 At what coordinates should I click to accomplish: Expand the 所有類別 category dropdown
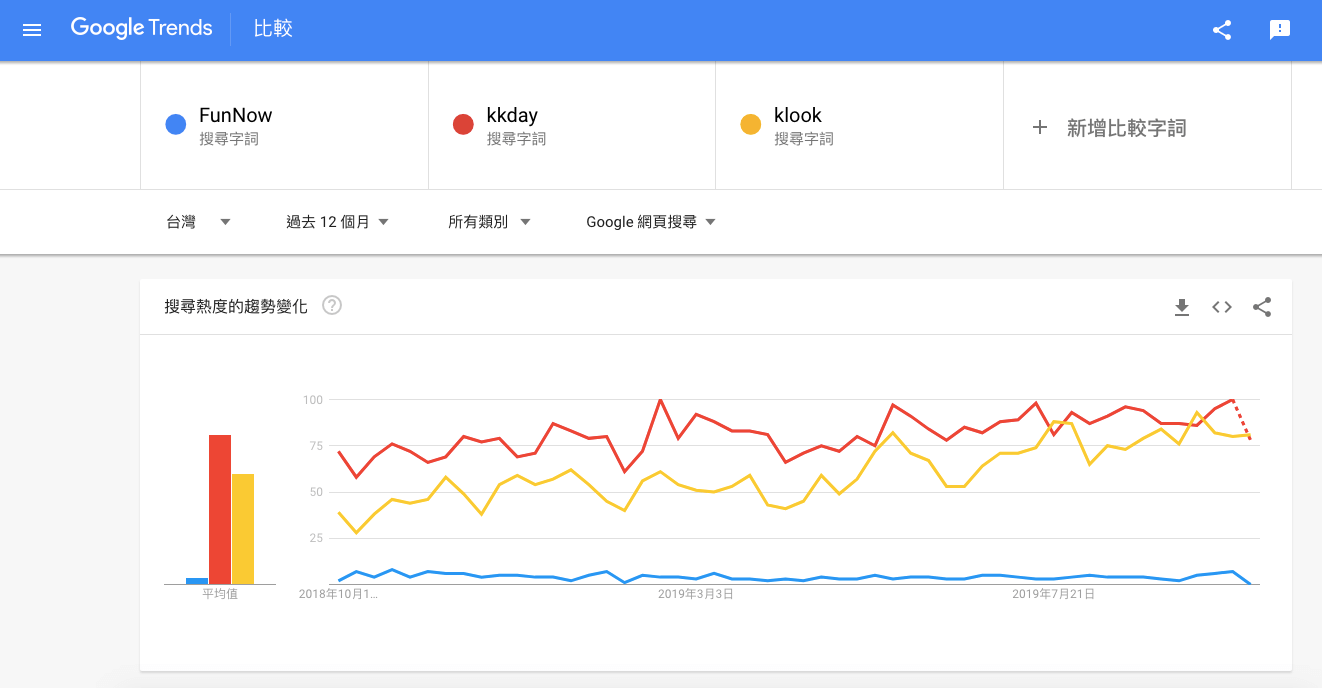pos(488,222)
